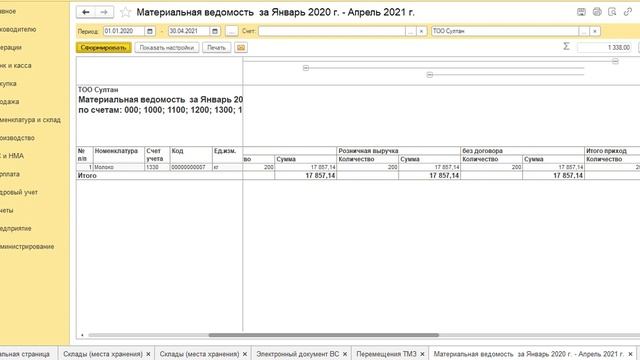The height and width of the screenshot is (360, 640).
Task: Collapse the leftmost column group
Action: [306, 68]
